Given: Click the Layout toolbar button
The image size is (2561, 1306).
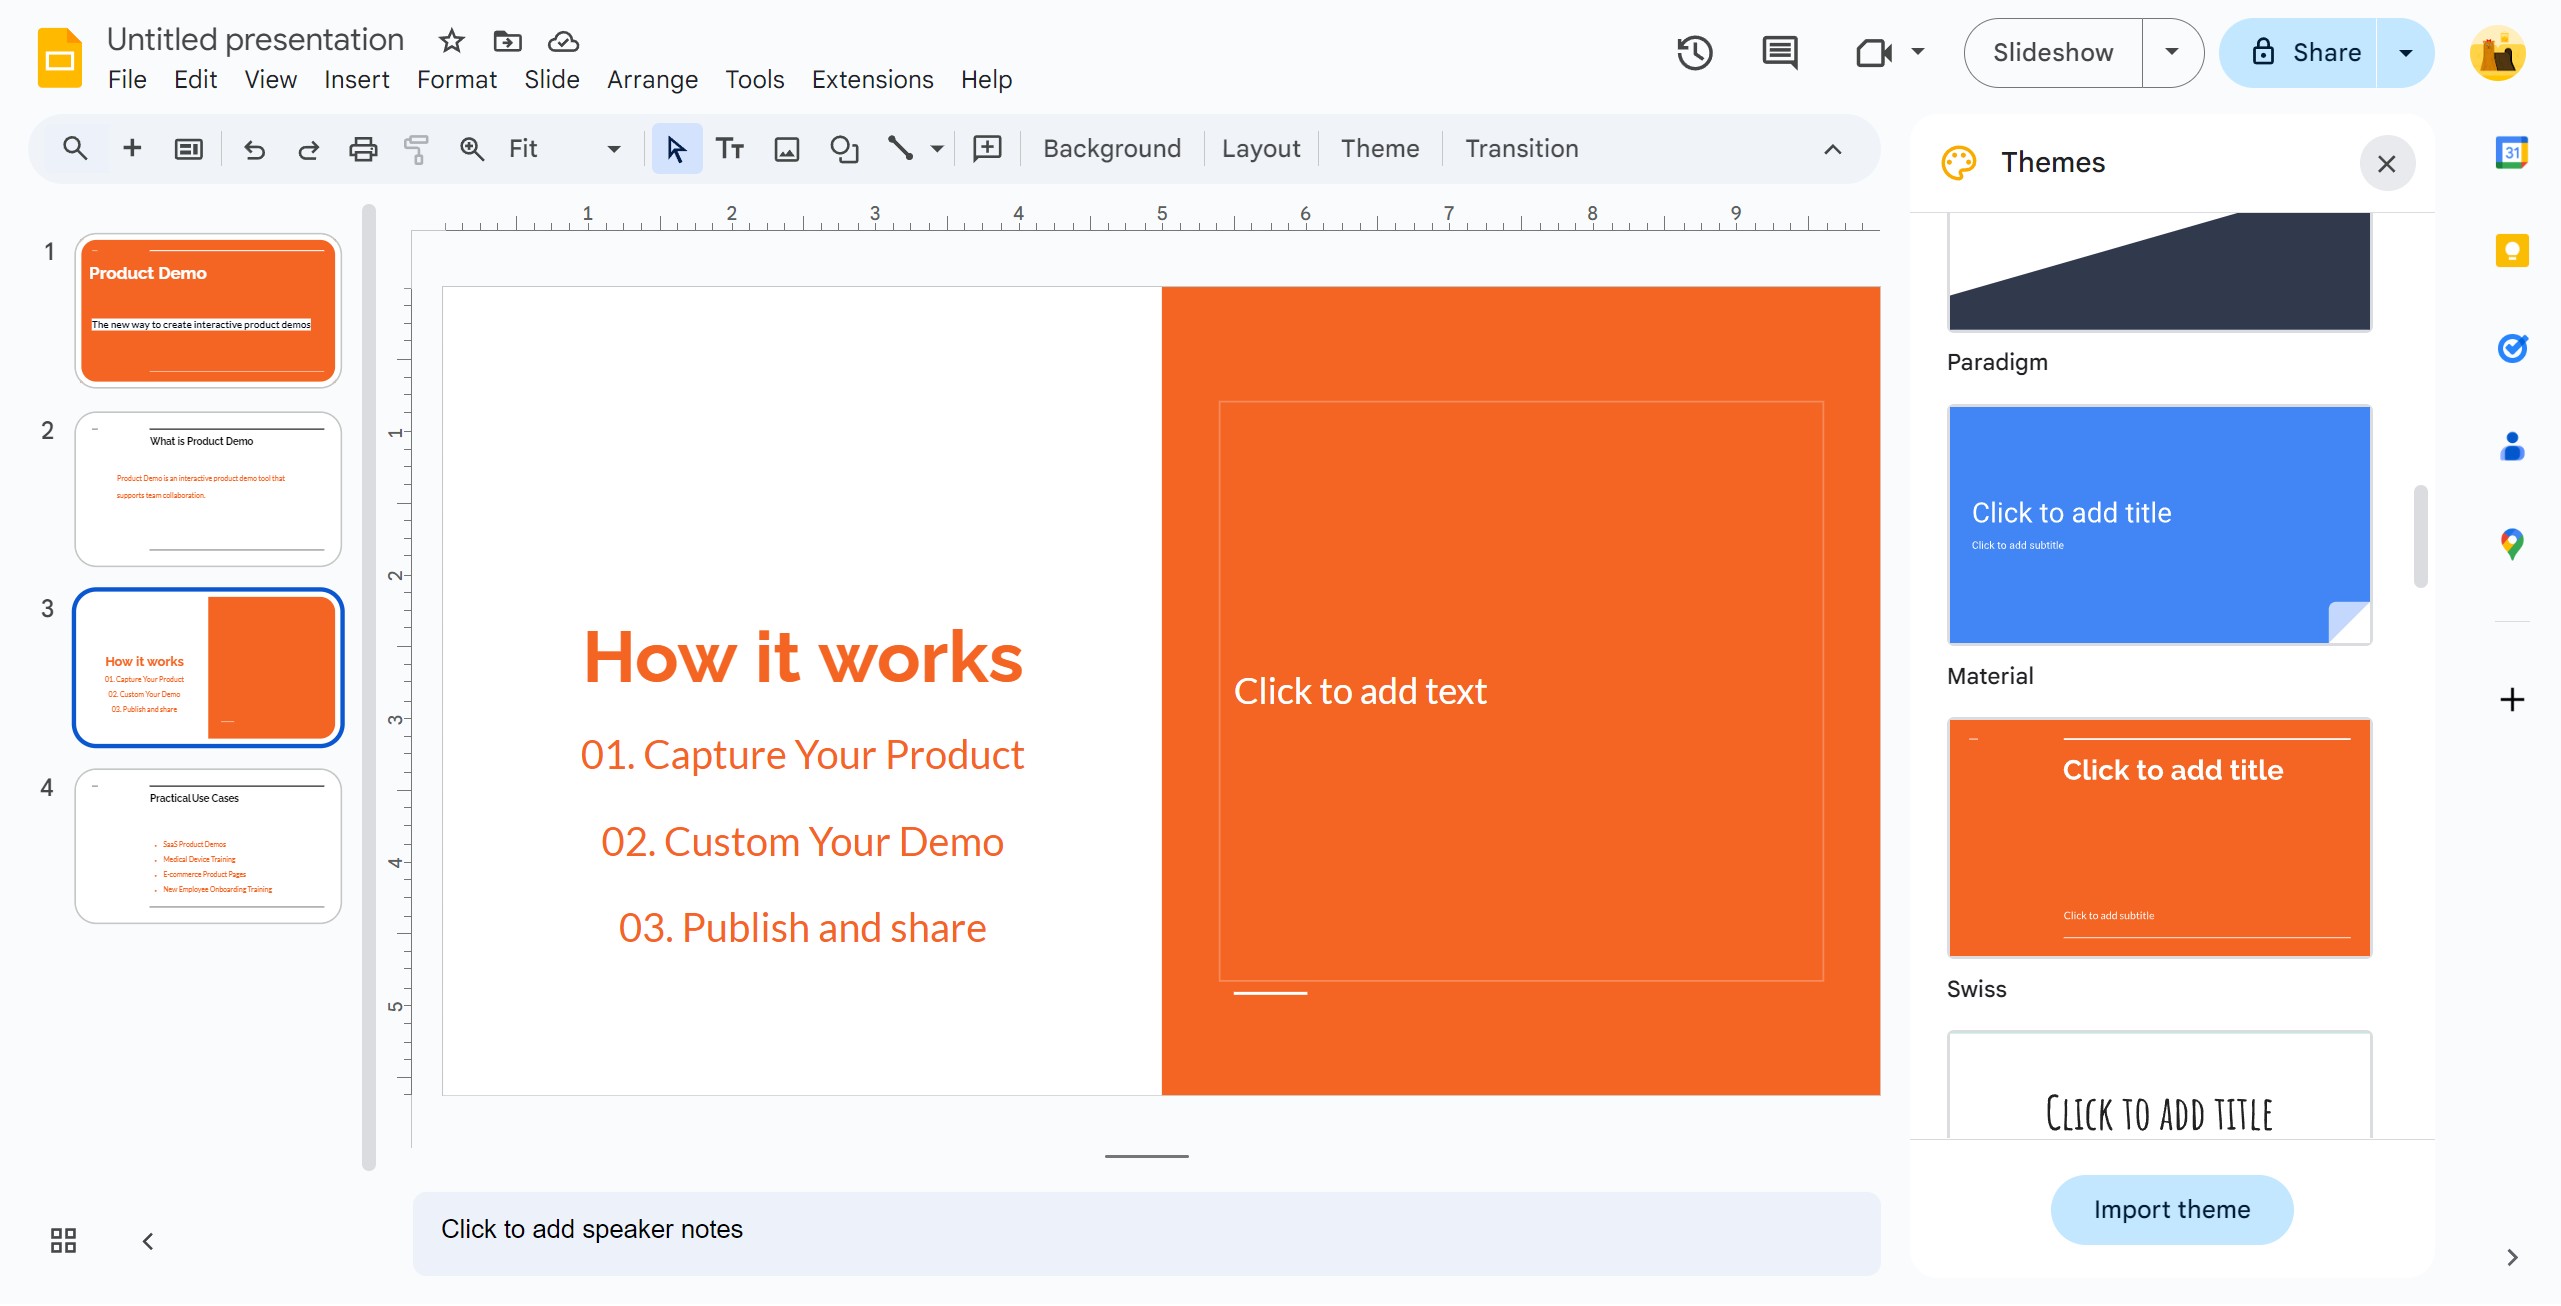Looking at the screenshot, I should pos(1260,149).
